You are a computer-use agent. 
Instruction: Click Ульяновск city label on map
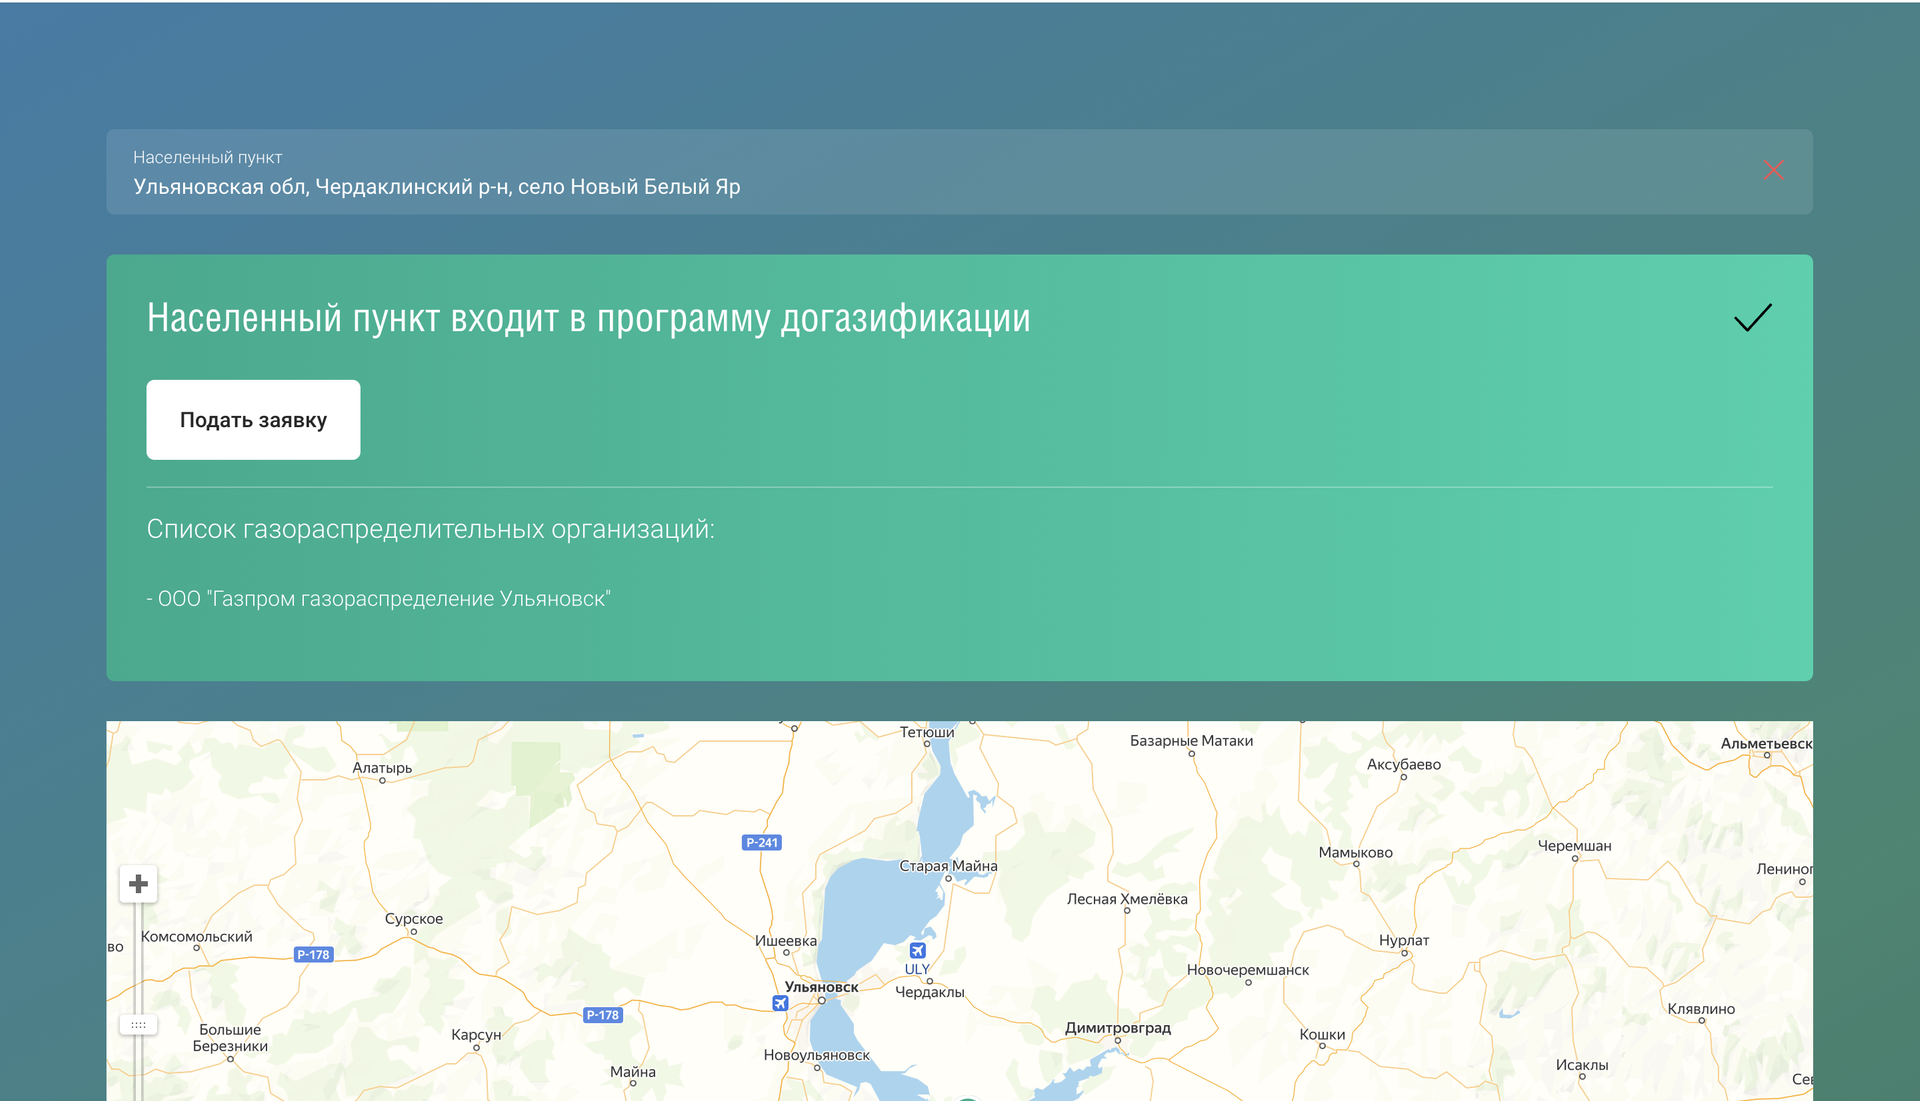(x=821, y=987)
